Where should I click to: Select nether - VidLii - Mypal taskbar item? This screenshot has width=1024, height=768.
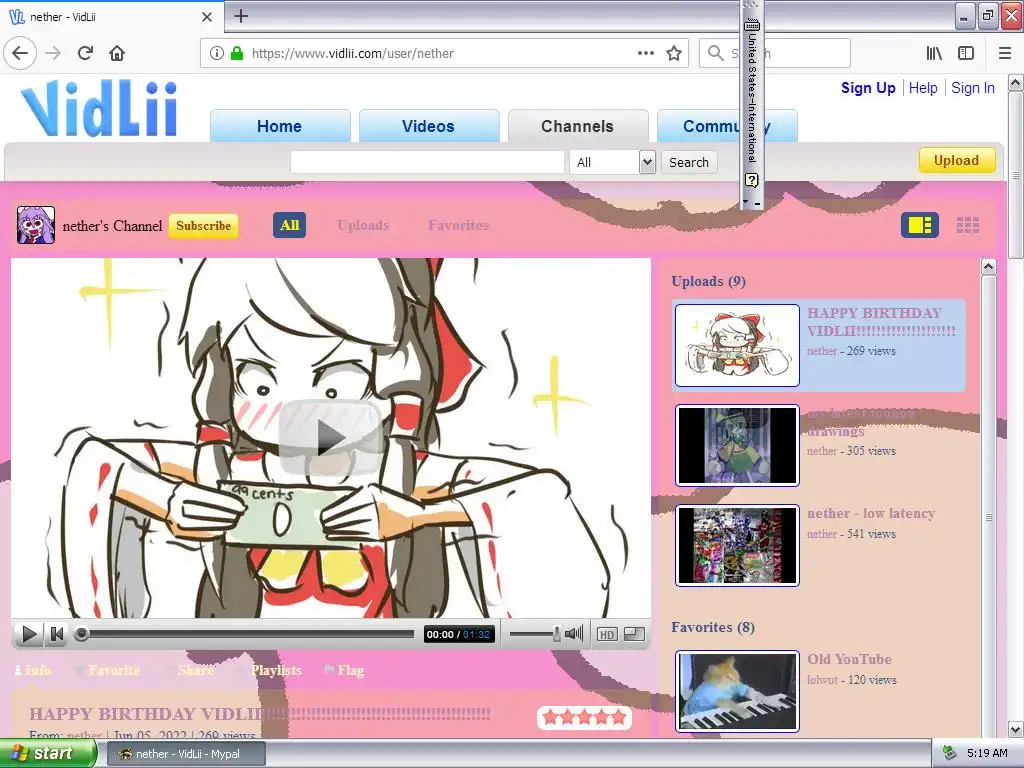187,754
